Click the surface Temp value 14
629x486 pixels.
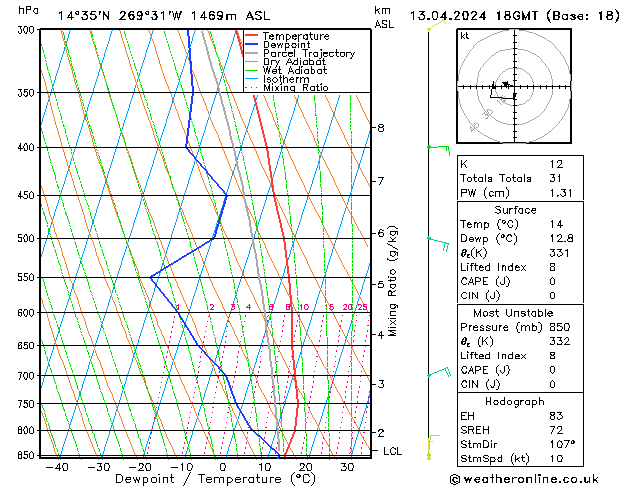556,224
